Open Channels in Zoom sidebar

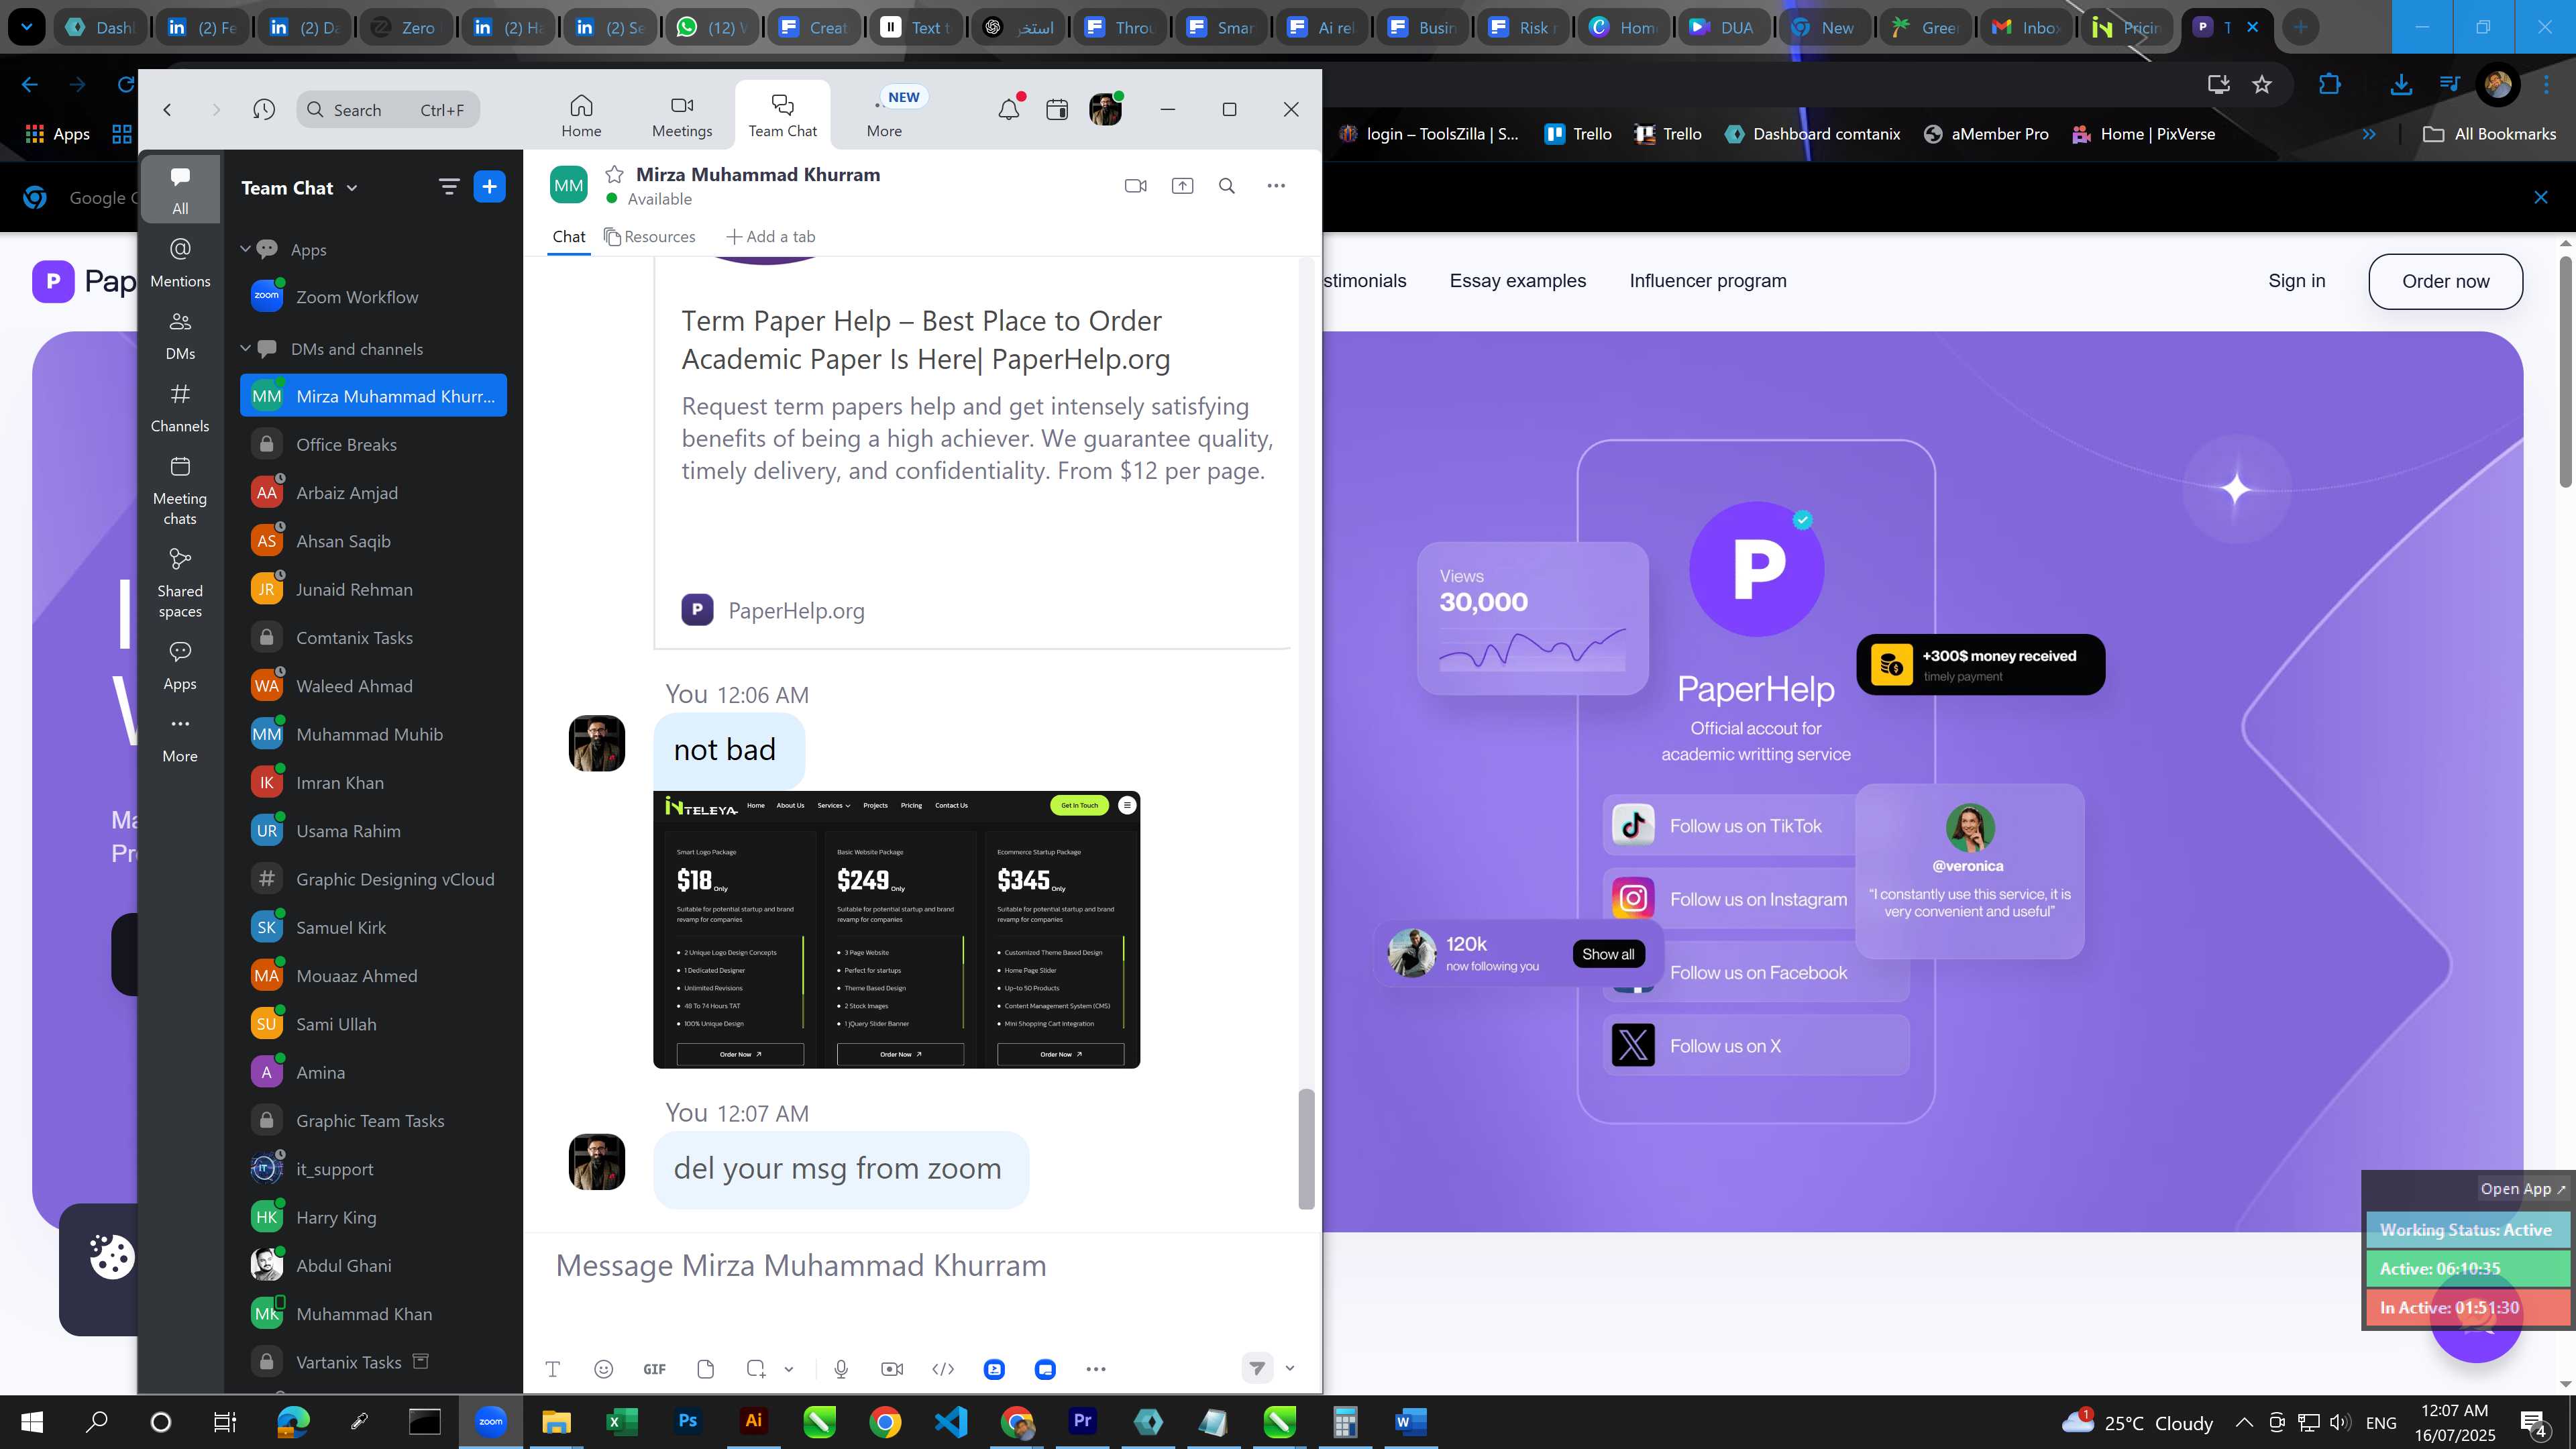click(180, 408)
